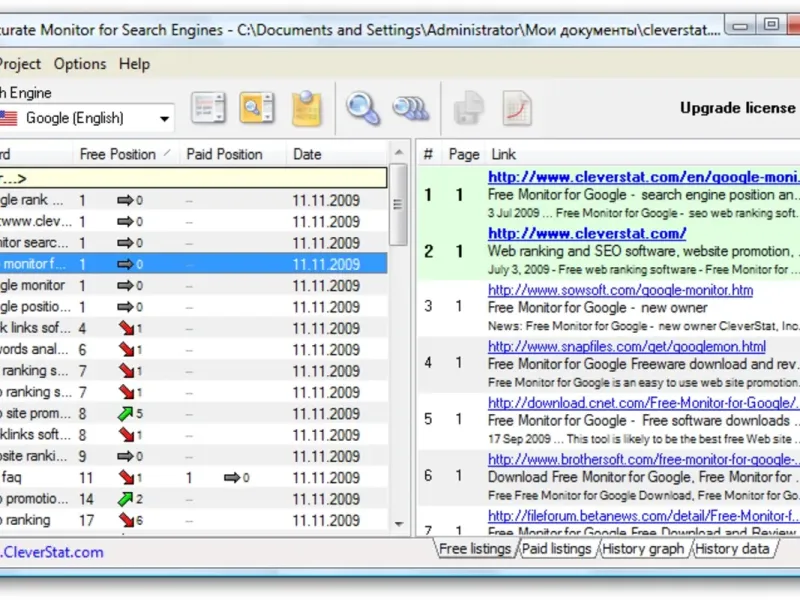Select the 'k links sof...' keyword row

194,328
